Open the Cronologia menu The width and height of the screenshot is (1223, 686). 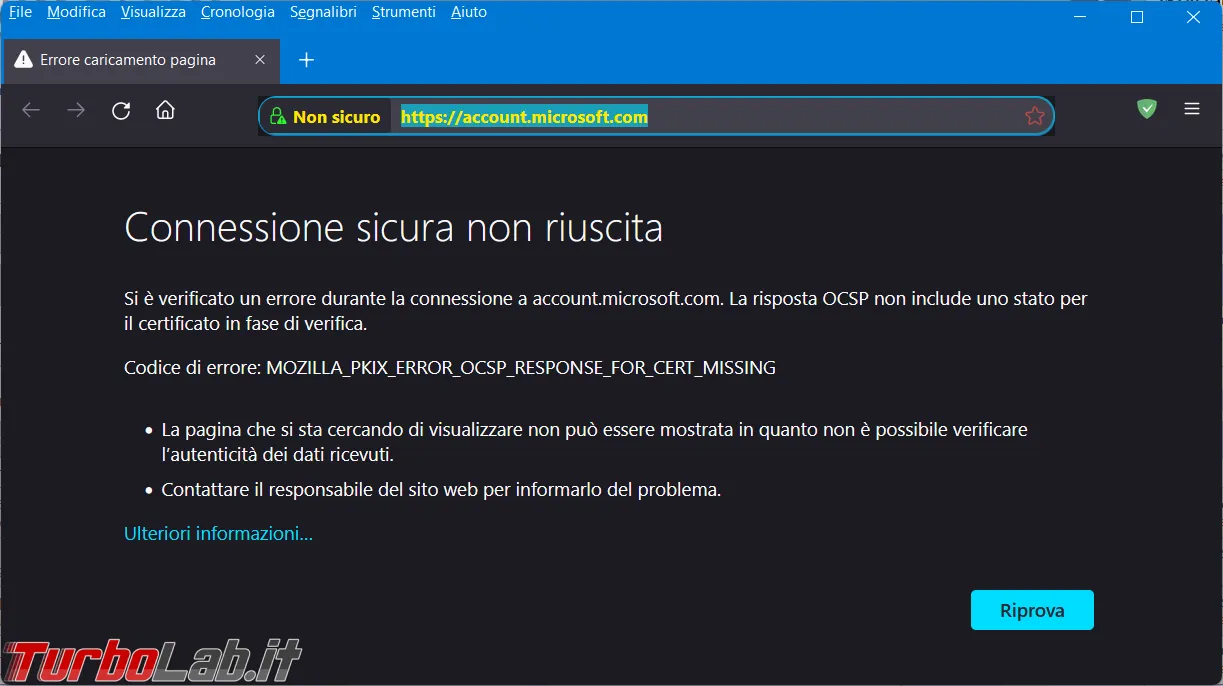click(x=237, y=12)
